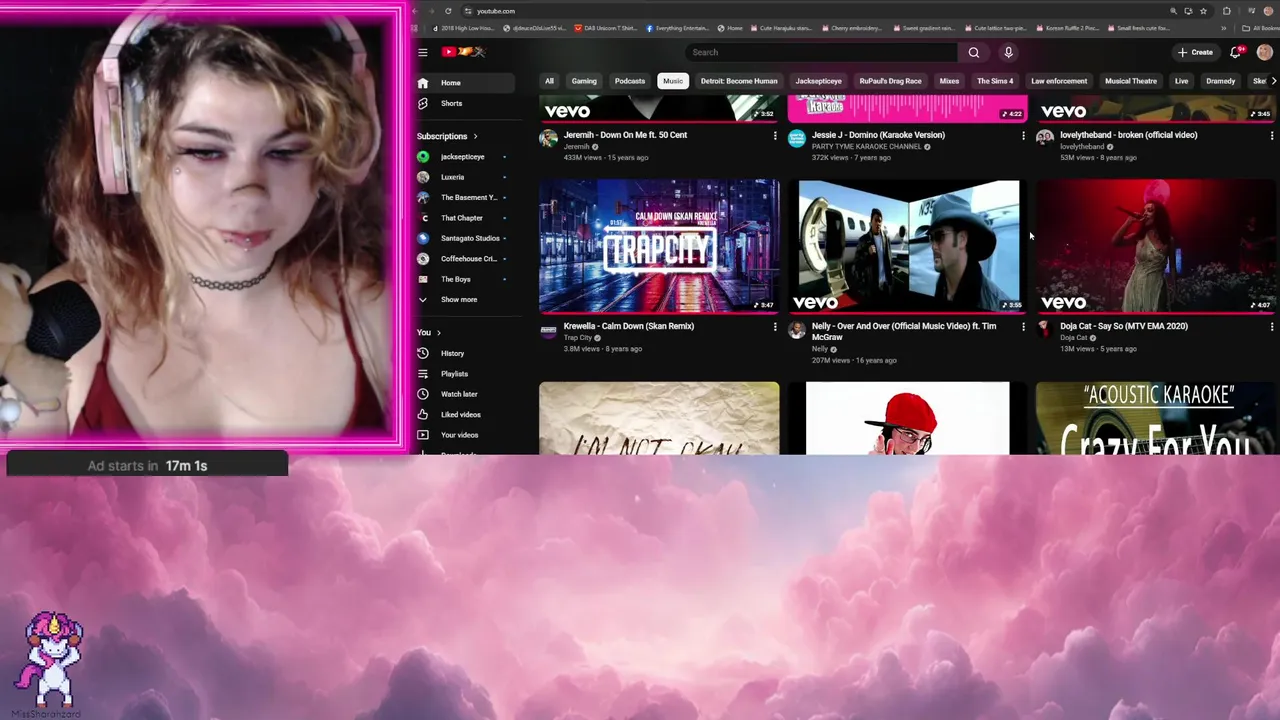Viewport: 1280px width, 720px height.
Task: Click the Create button
Action: [x=1195, y=52]
